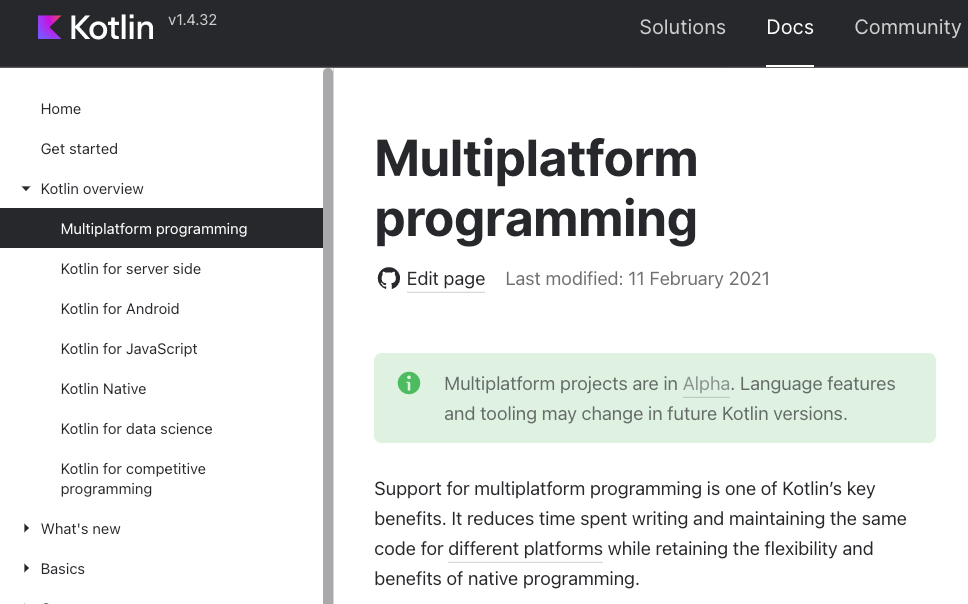Viewport: 968px width, 604px height.
Task: Open Kotlin for data science page
Action: tap(136, 429)
